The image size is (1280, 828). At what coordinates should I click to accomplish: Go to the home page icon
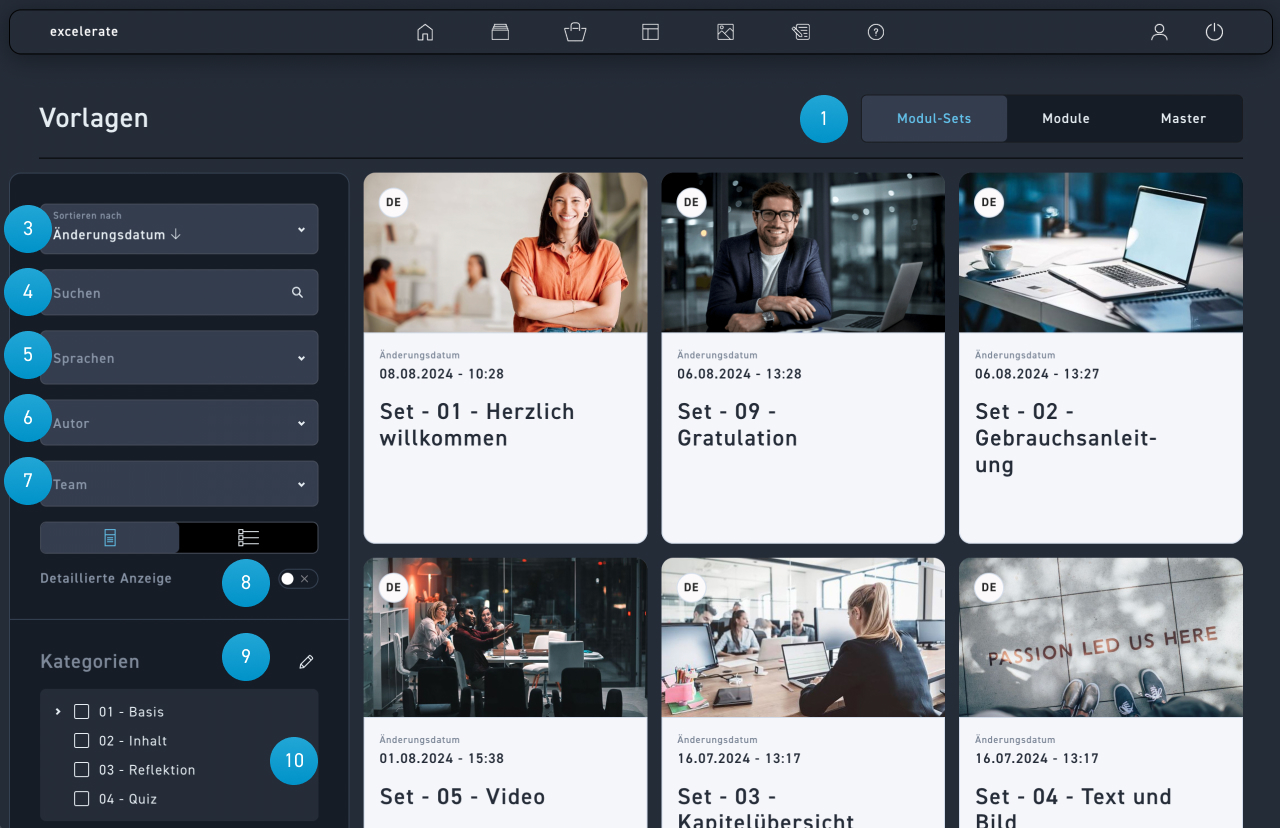coord(425,32)
